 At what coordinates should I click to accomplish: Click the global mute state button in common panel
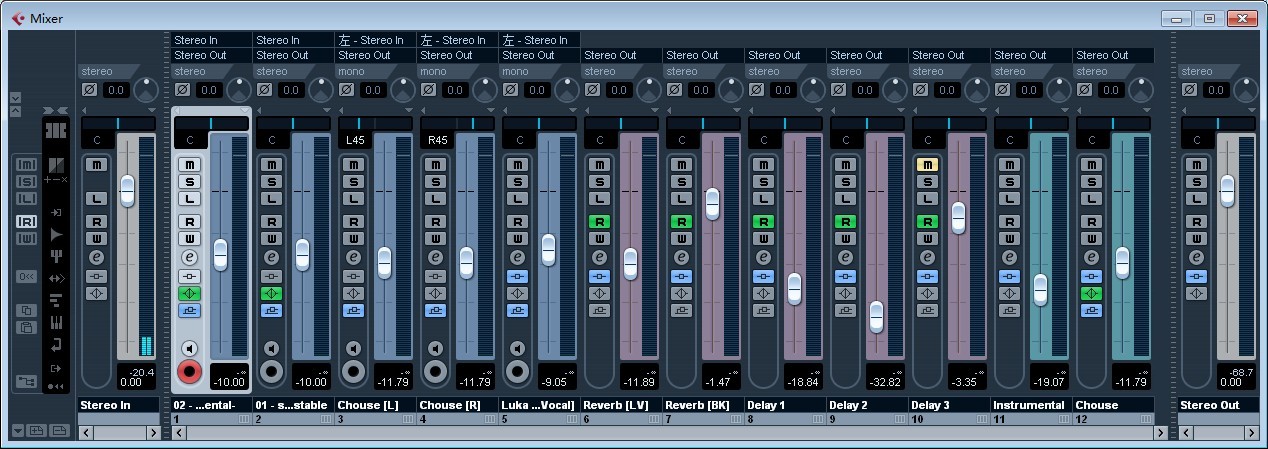pyautogui.click(x=27, y=164)
